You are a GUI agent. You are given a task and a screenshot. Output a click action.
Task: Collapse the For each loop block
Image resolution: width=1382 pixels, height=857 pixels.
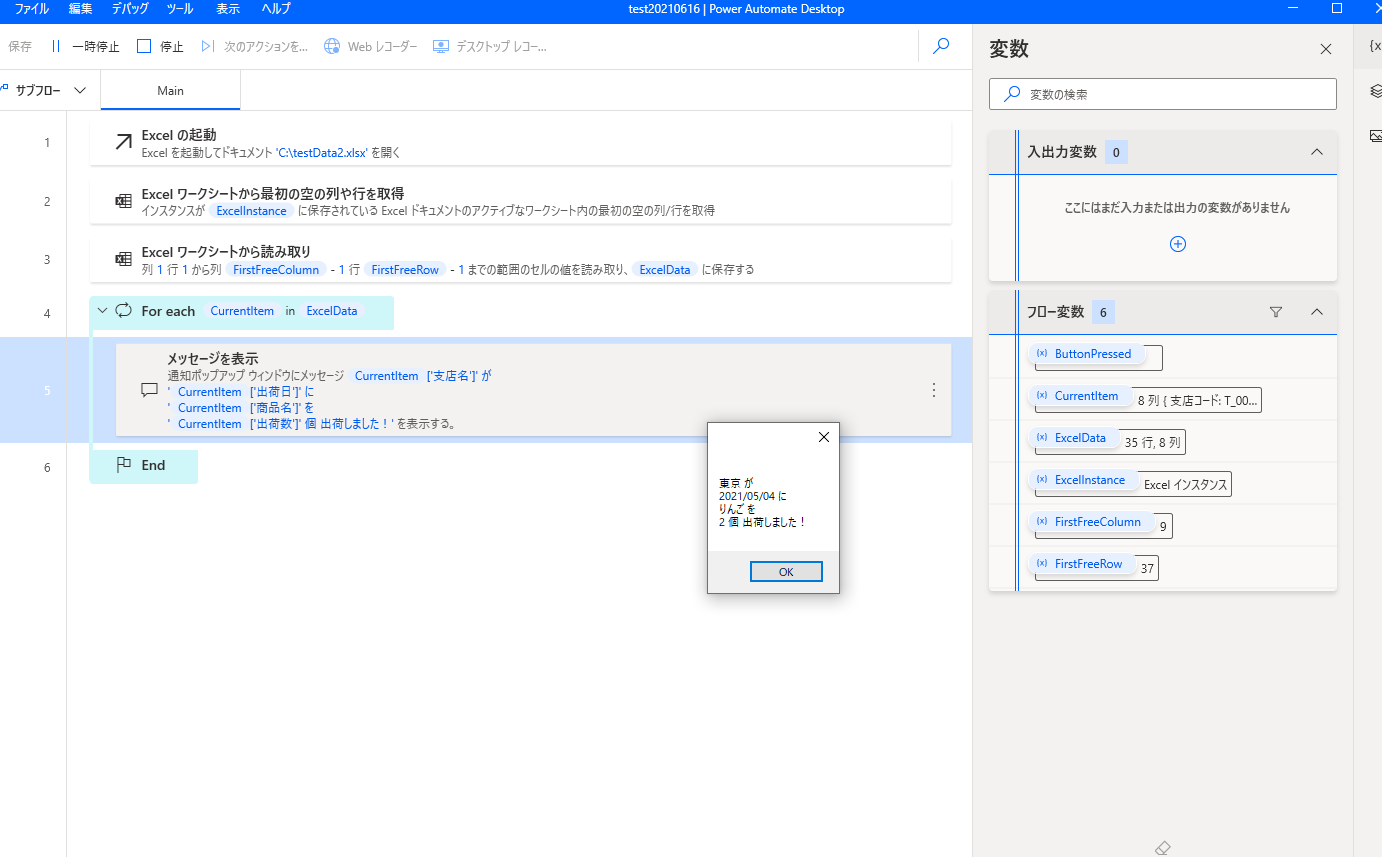pos(102,311)
